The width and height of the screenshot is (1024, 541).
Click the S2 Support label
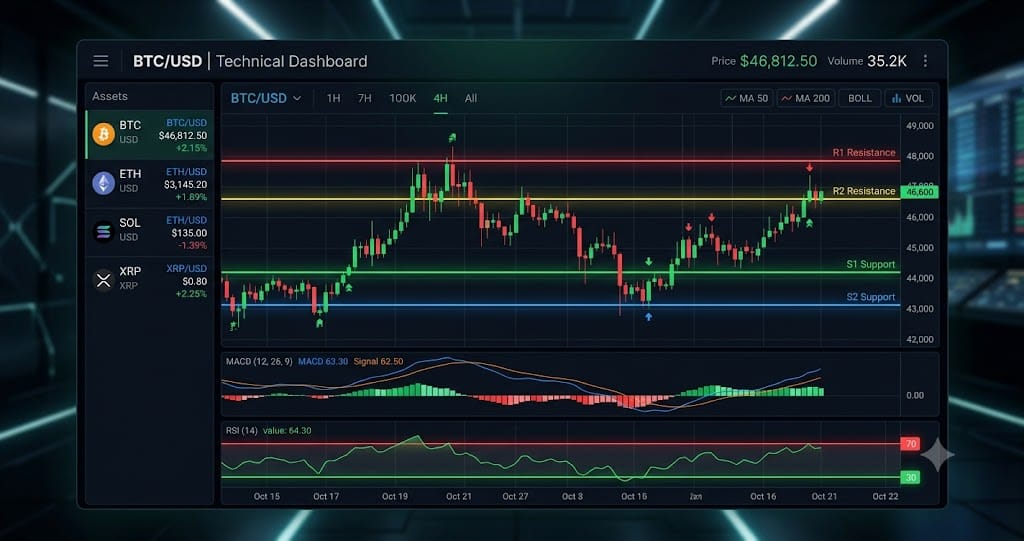pyautogui.click(x=871, y=297)
